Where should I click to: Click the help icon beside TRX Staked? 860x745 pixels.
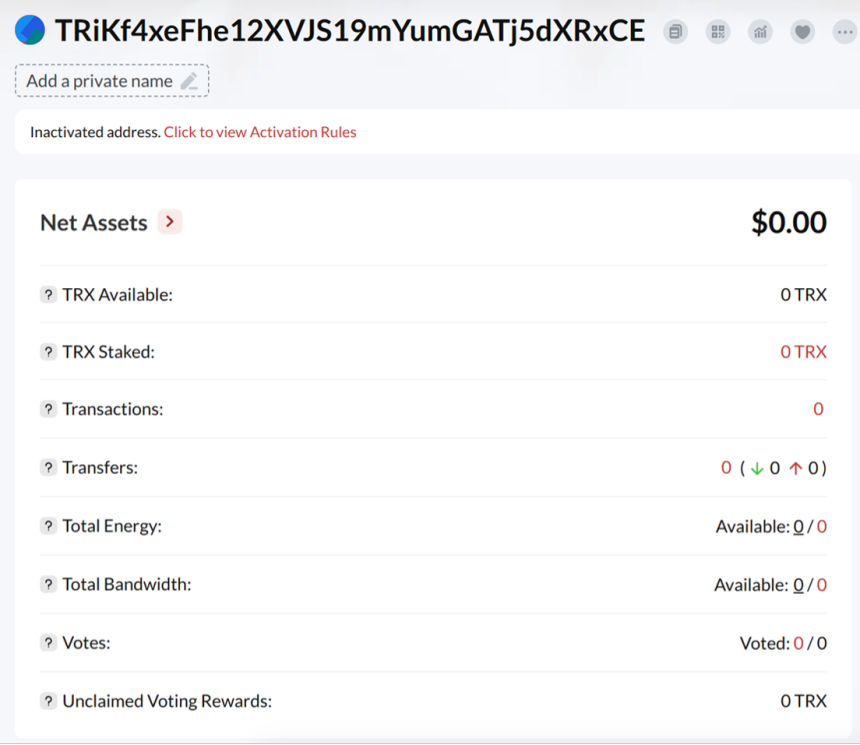pyautogui.click(x=48, y=352)
